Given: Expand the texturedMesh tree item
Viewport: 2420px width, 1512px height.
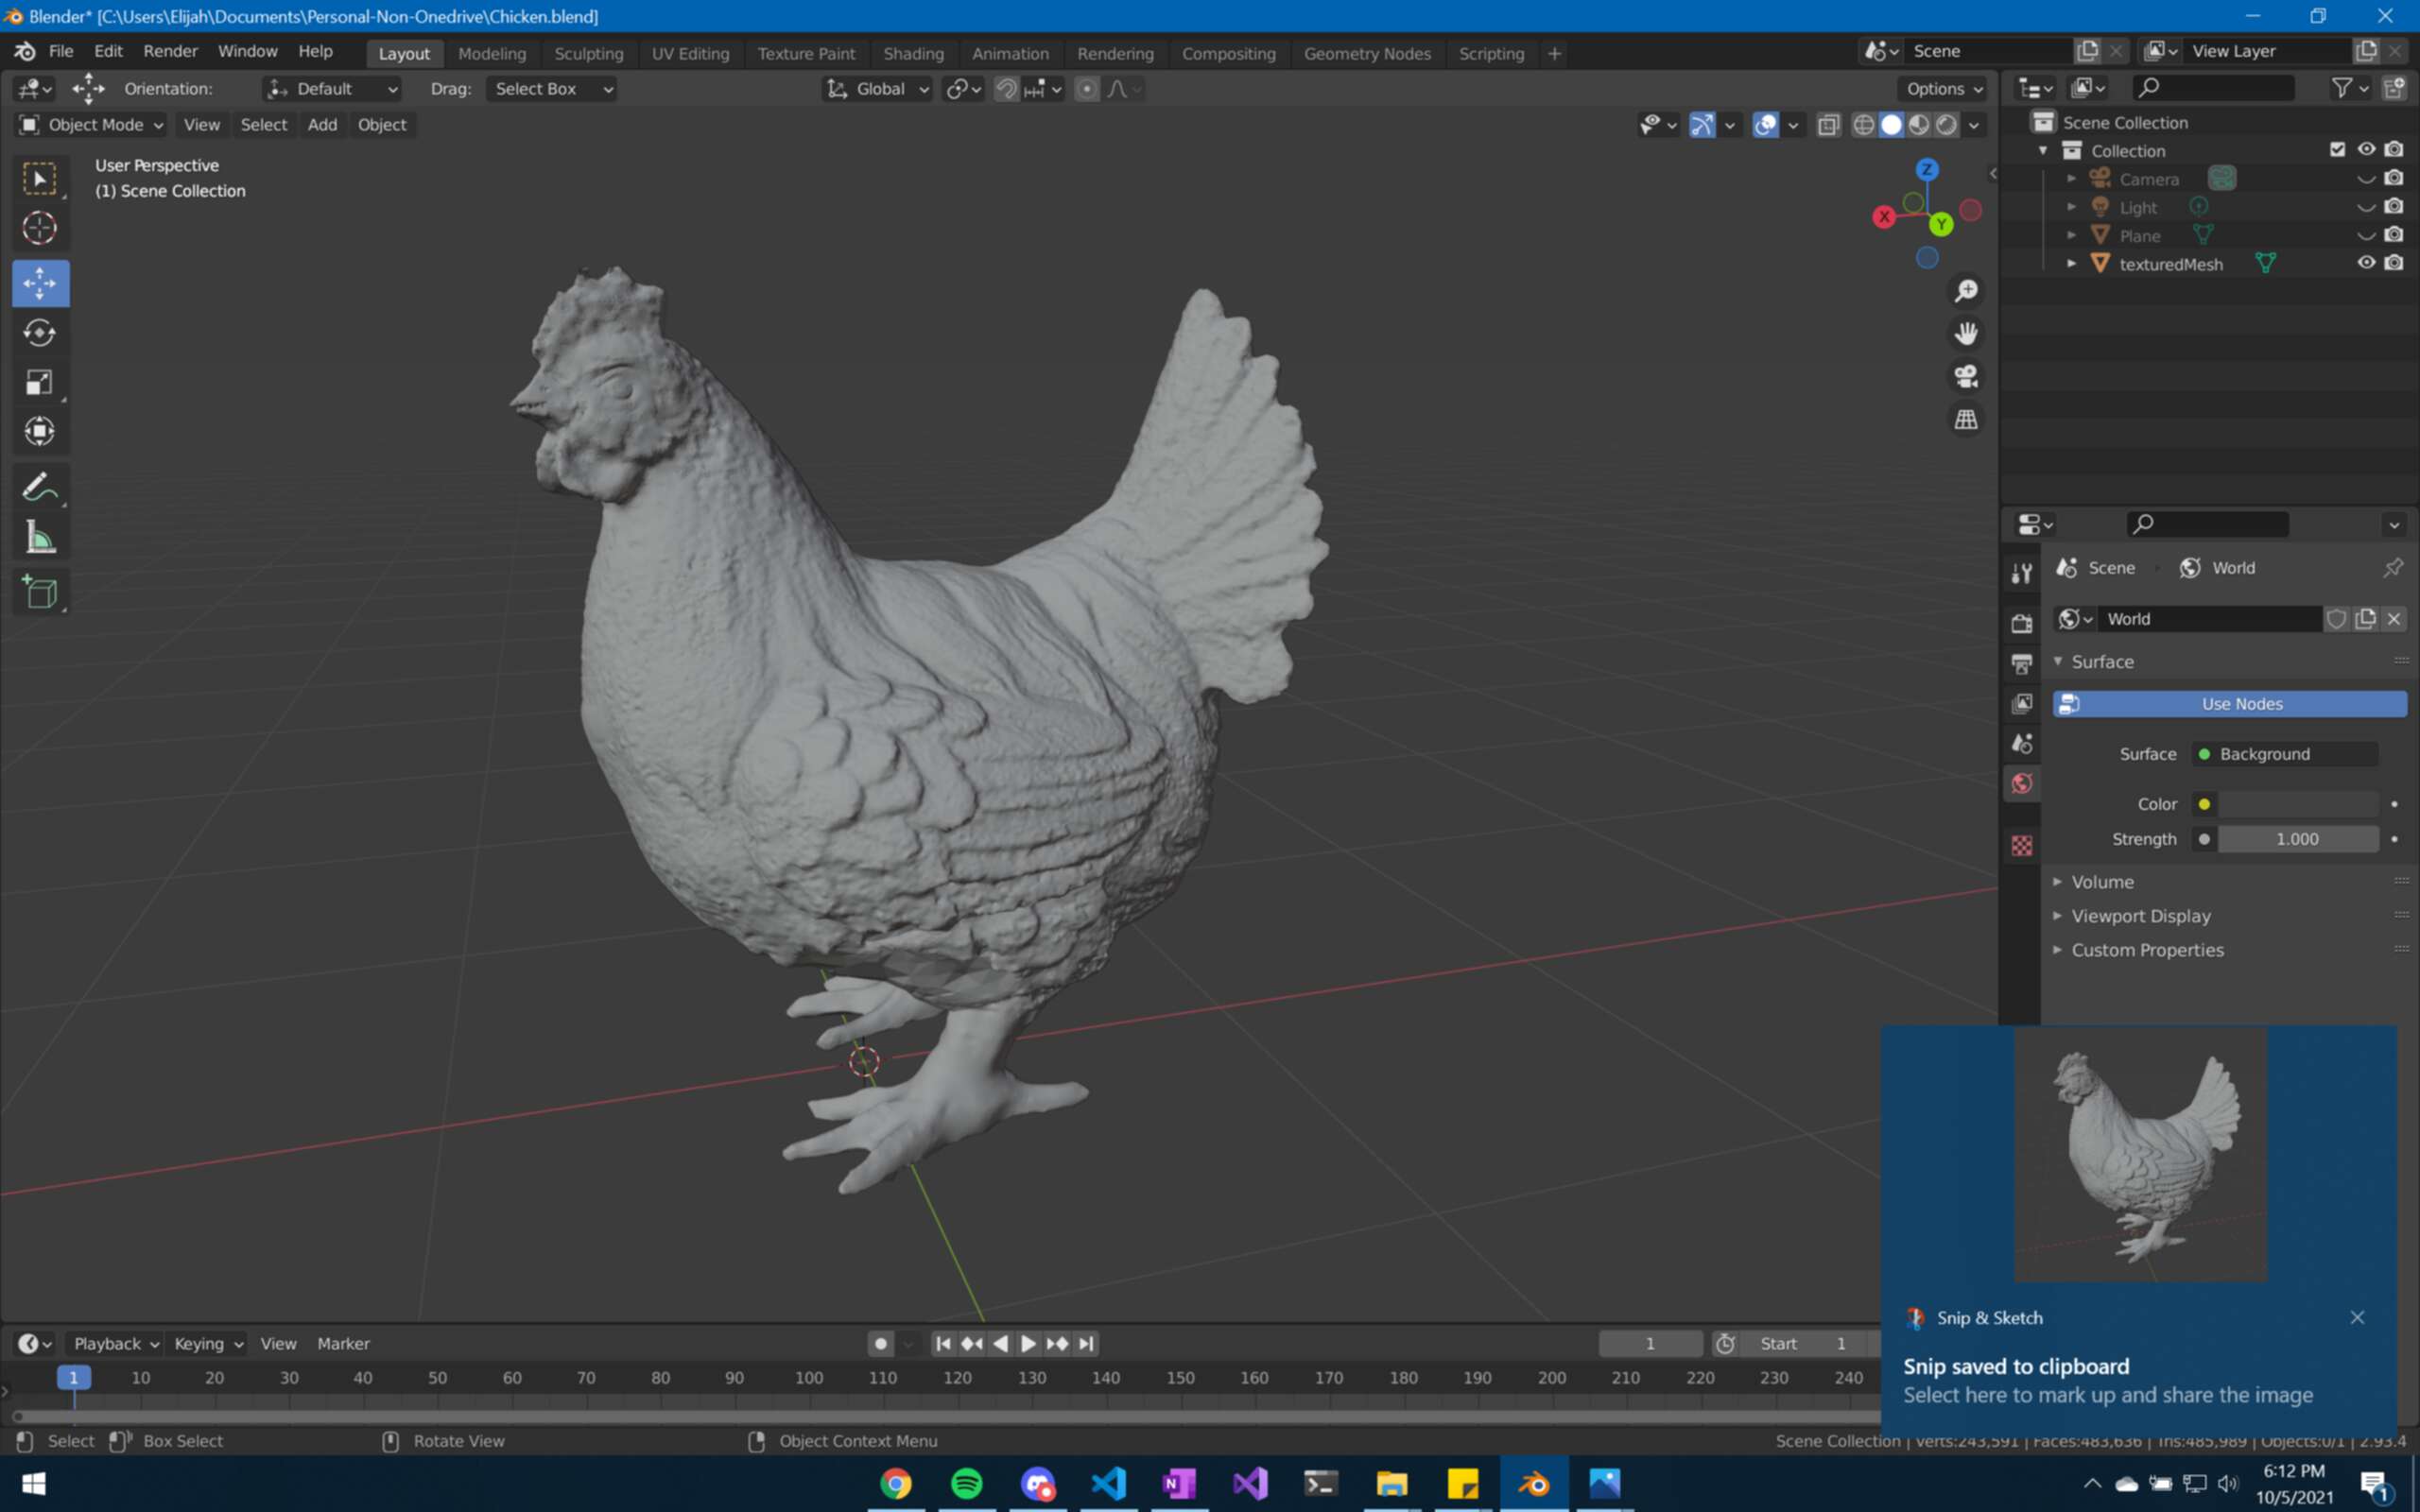Looking at the screenshot, I should coord(2071,264).
